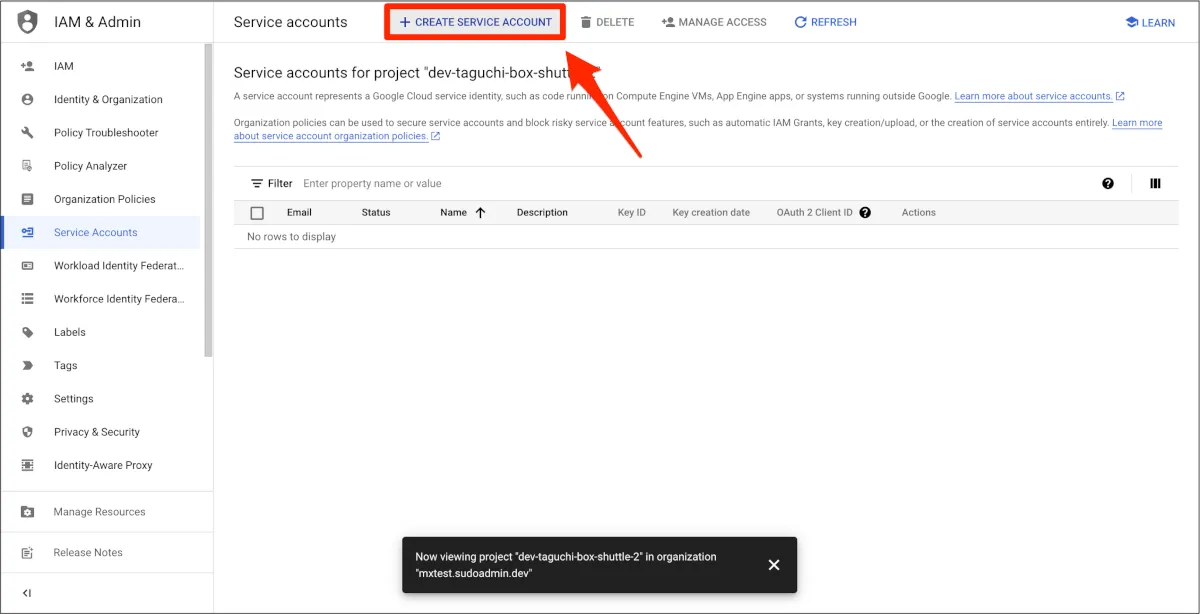The image size is (1200, 614).
Task: Click the Policy Troubleshooter wrench icon
Action: [x=28, y=133]
